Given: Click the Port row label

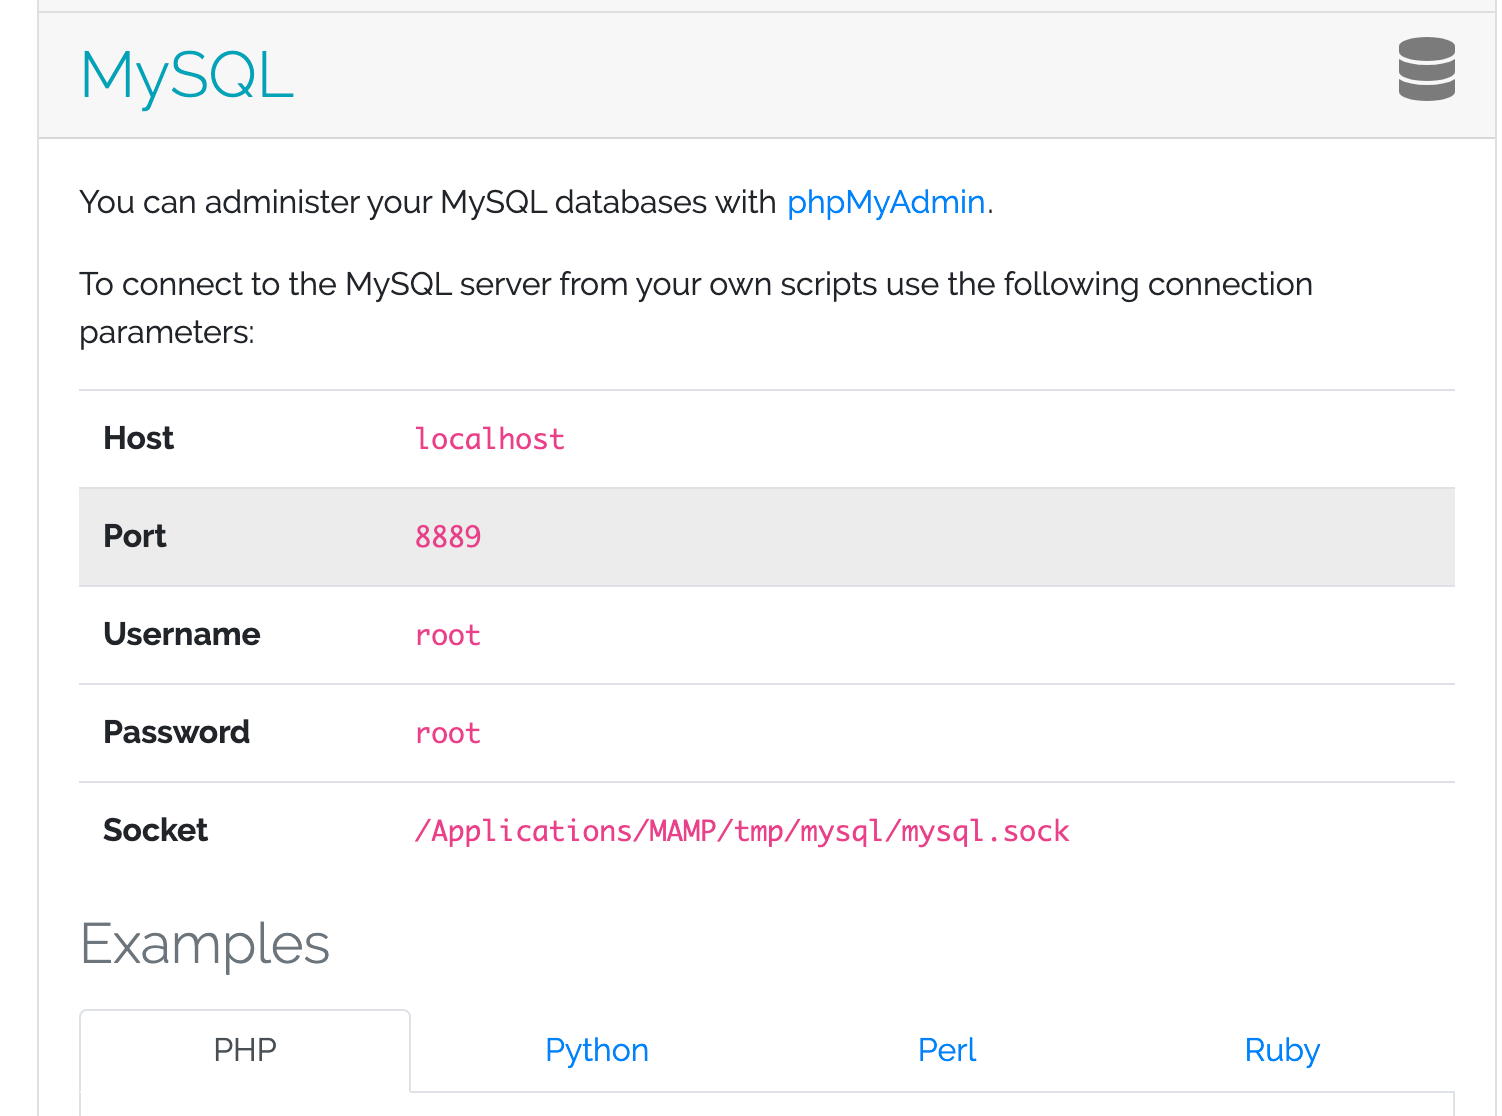Looking at the screenshot, I should click(x=135, y=536).
